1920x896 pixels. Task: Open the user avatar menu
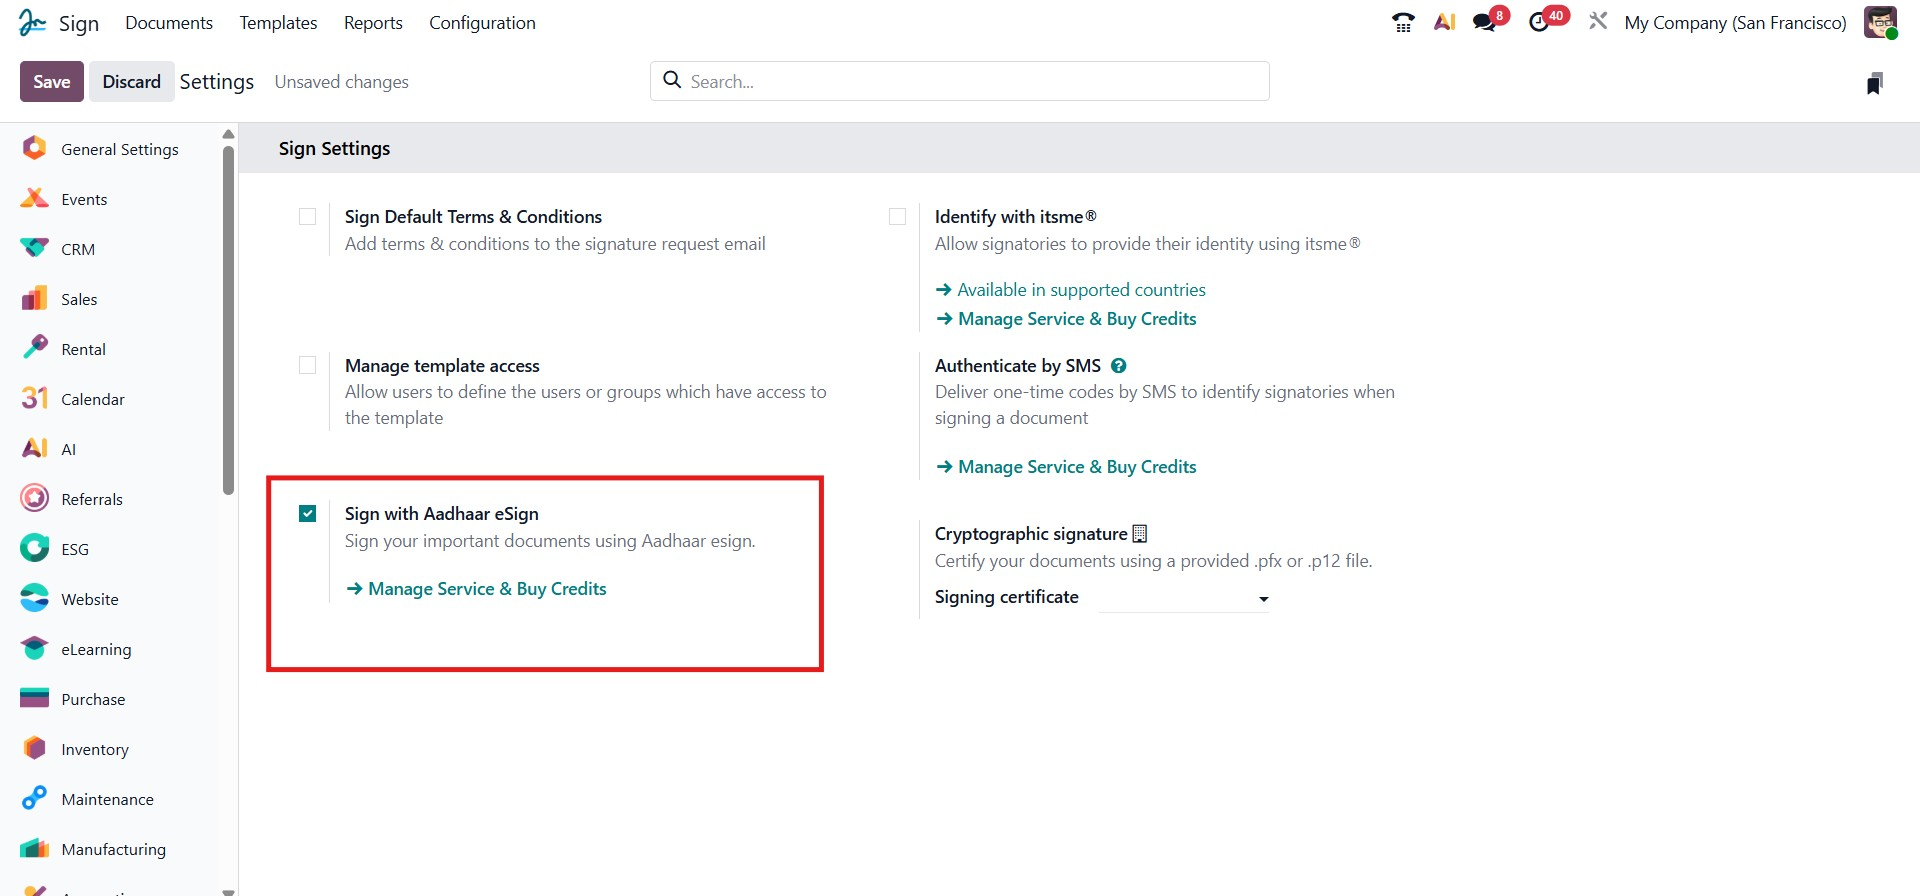[1880, 22]
